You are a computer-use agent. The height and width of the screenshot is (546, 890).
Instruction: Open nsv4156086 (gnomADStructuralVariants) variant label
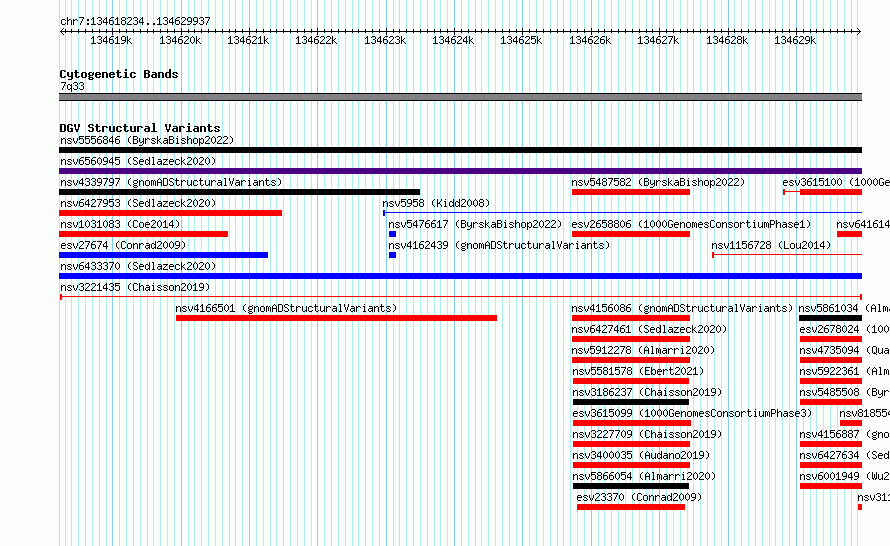point(682,308)
